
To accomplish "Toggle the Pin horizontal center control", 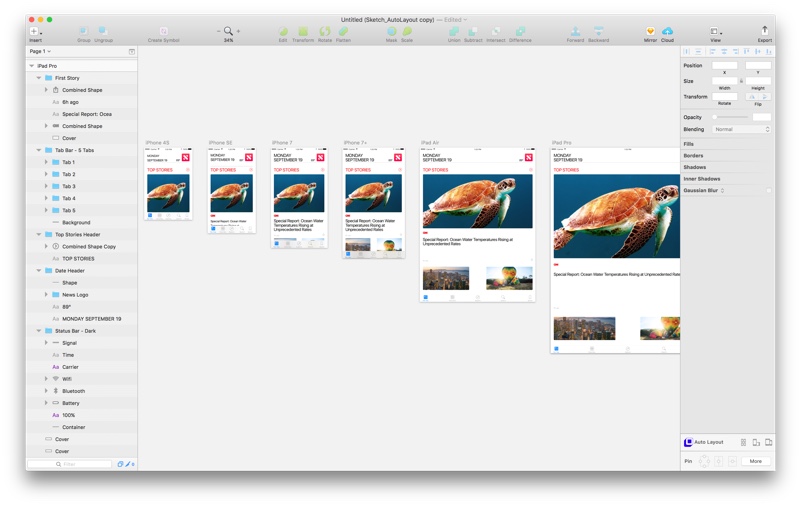I will pos(719,461).
